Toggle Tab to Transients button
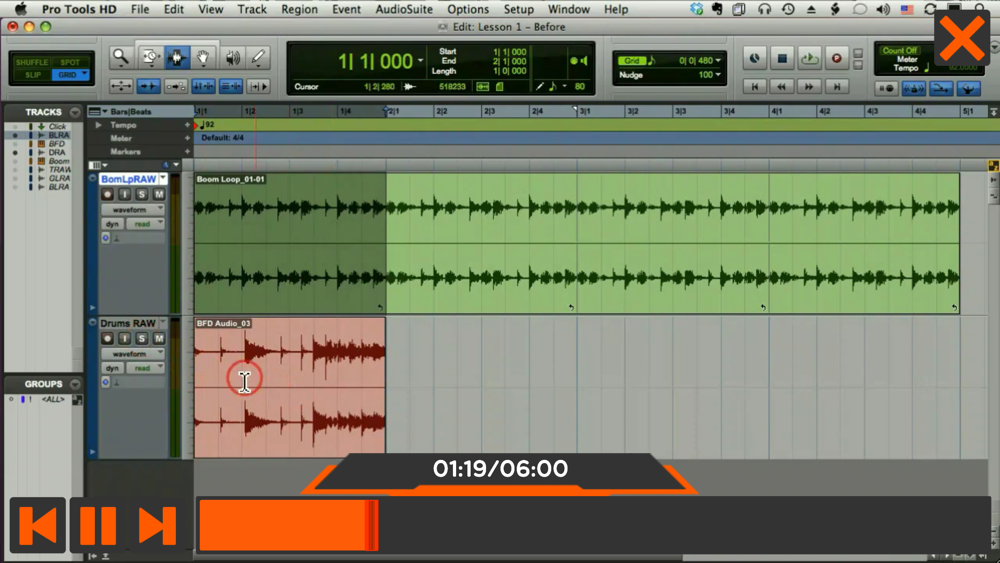 (x=149, y=86)
